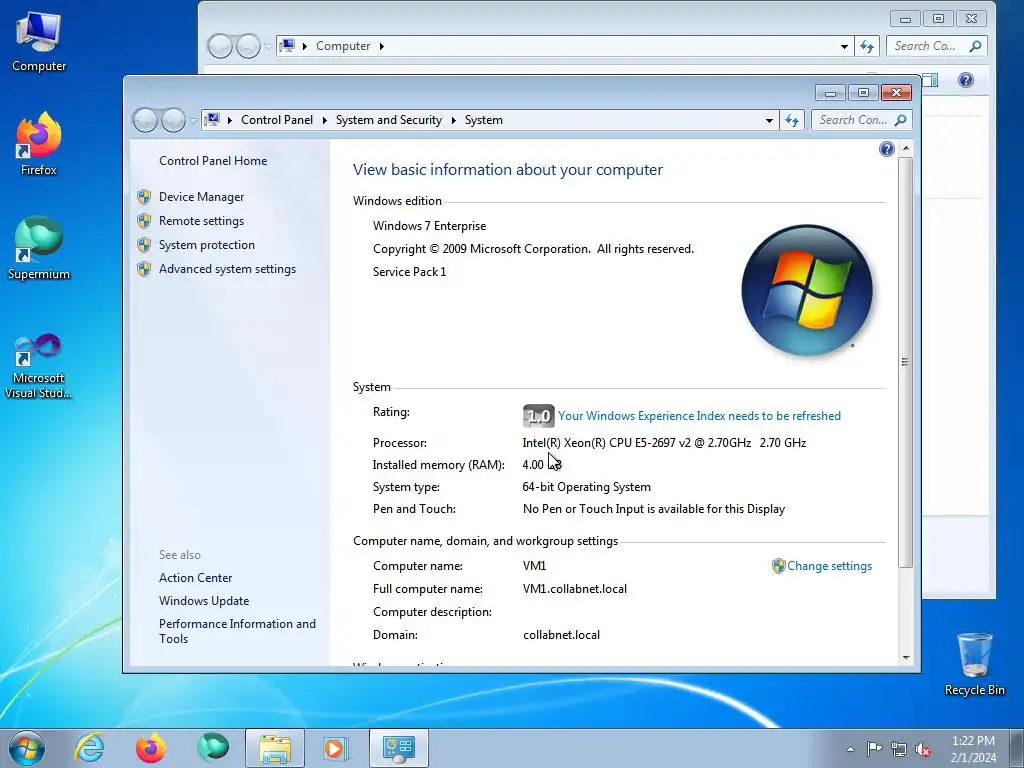The width and height of the screenshot is (1024, 768).
Task: Open Windows Update under See also
Action: tap(204, 601)
